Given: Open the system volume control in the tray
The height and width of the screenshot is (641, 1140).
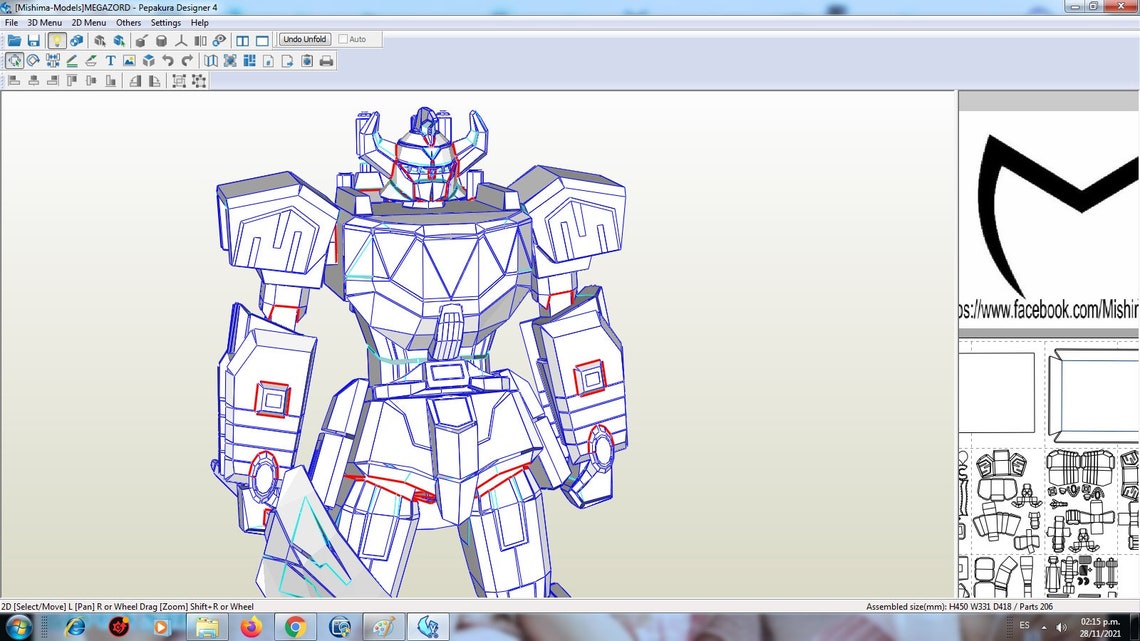Looking at the screenshot, I should click(1060, 627).
